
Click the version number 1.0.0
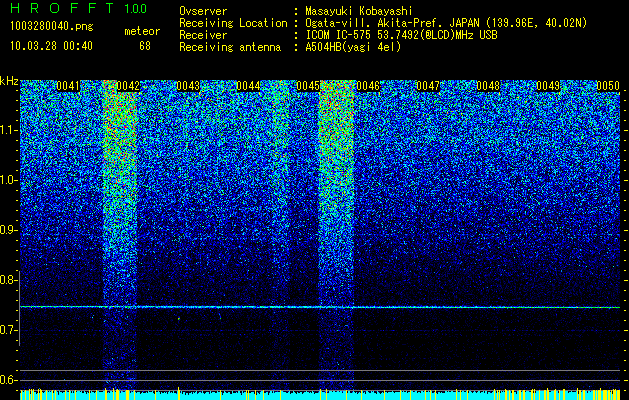pos(136,8)
